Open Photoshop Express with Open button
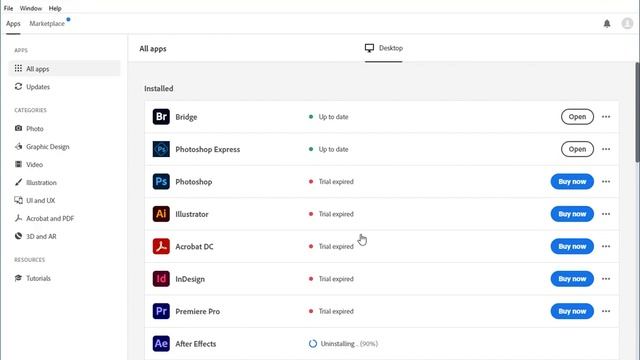Image resolution: width=640 pixels, height=360 pixels. pos(577,149)
